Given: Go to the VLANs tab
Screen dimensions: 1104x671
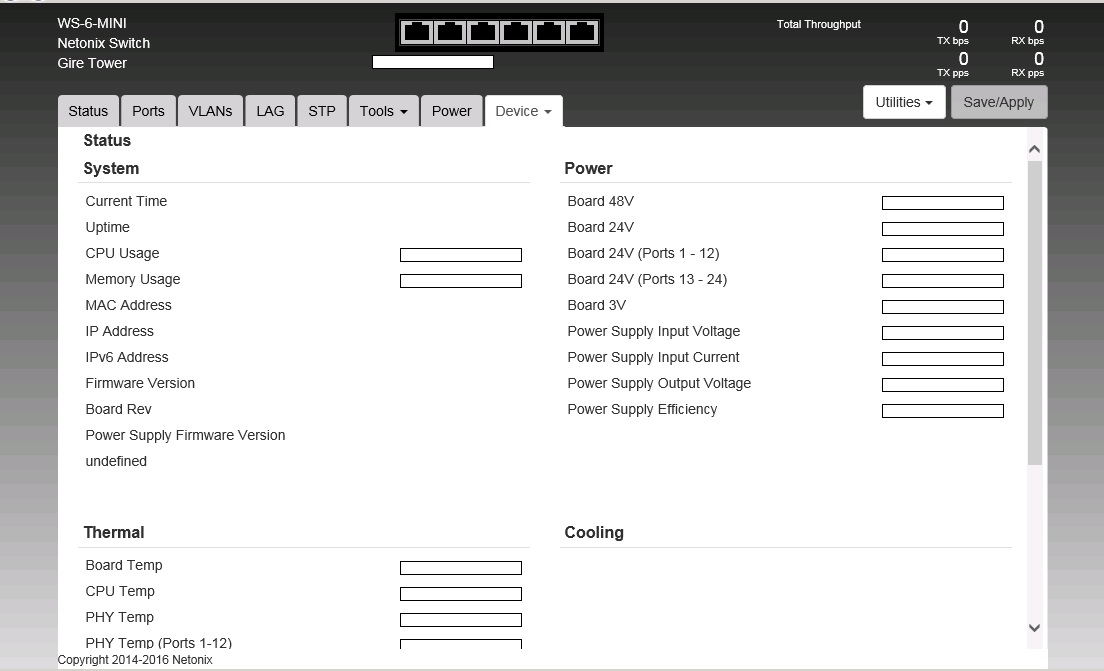Looking at the screenshot, I should click(x=210, y=111).
